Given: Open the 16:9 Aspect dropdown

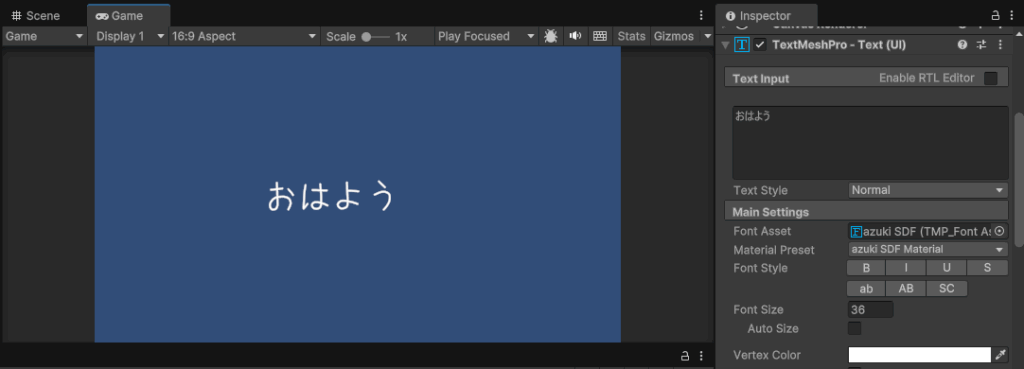Looking at the screenshot, I should 244,37.
